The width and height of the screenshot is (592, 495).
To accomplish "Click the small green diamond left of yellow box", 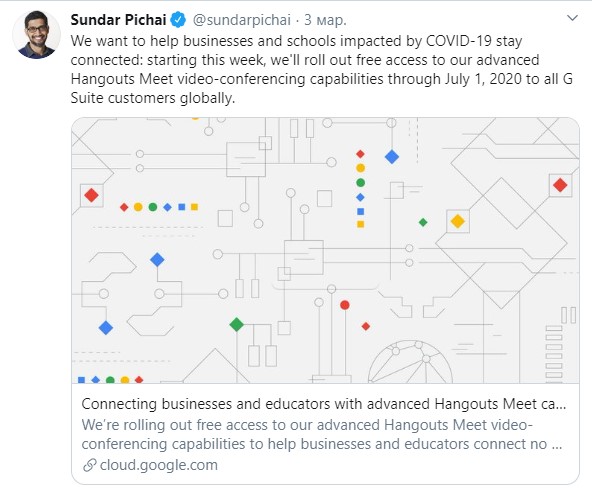I will click(x=423, y=222).
